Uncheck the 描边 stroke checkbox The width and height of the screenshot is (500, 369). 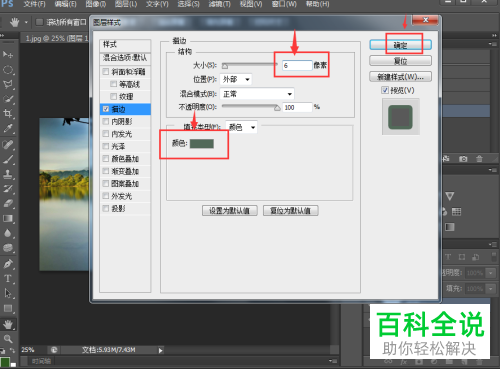106,109
